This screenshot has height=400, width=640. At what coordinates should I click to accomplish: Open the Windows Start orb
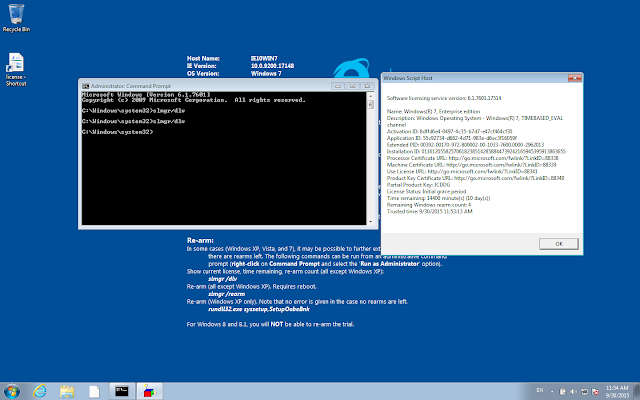[x=11, y=391]
